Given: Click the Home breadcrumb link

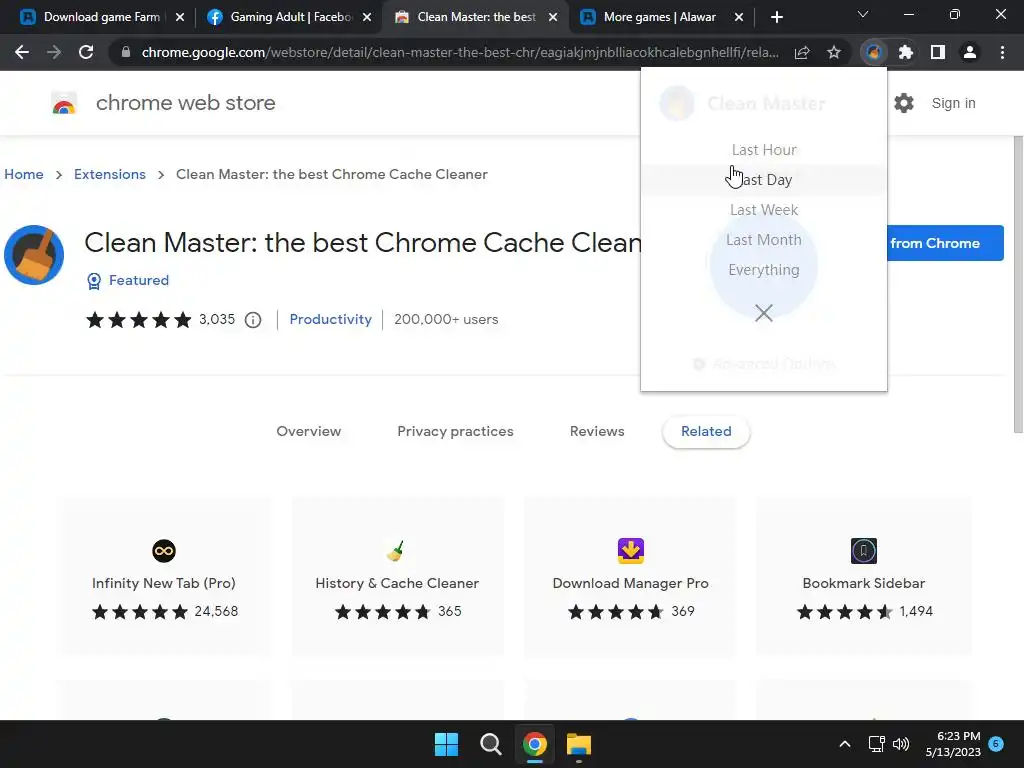Looking at the screenshot, I should click(x=24, y=174).
